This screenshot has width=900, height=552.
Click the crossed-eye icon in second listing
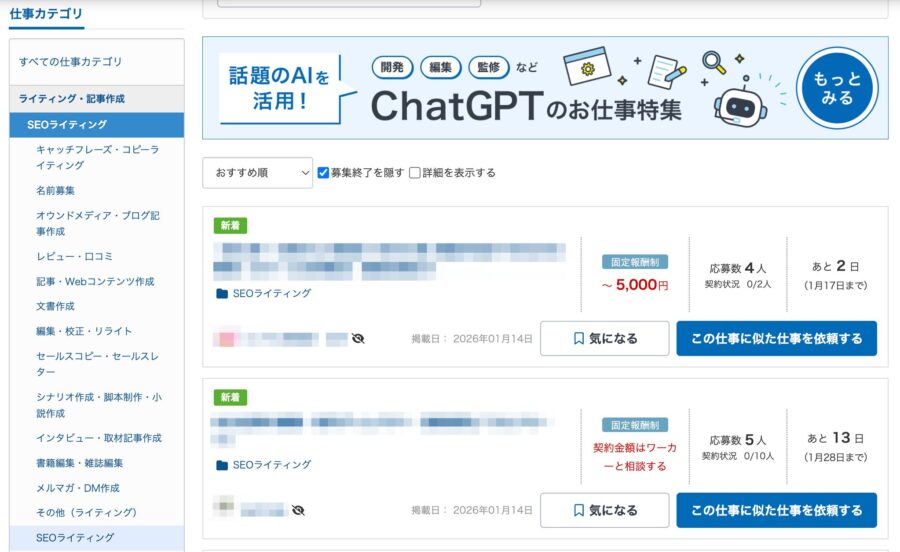[x=298, y=510]
